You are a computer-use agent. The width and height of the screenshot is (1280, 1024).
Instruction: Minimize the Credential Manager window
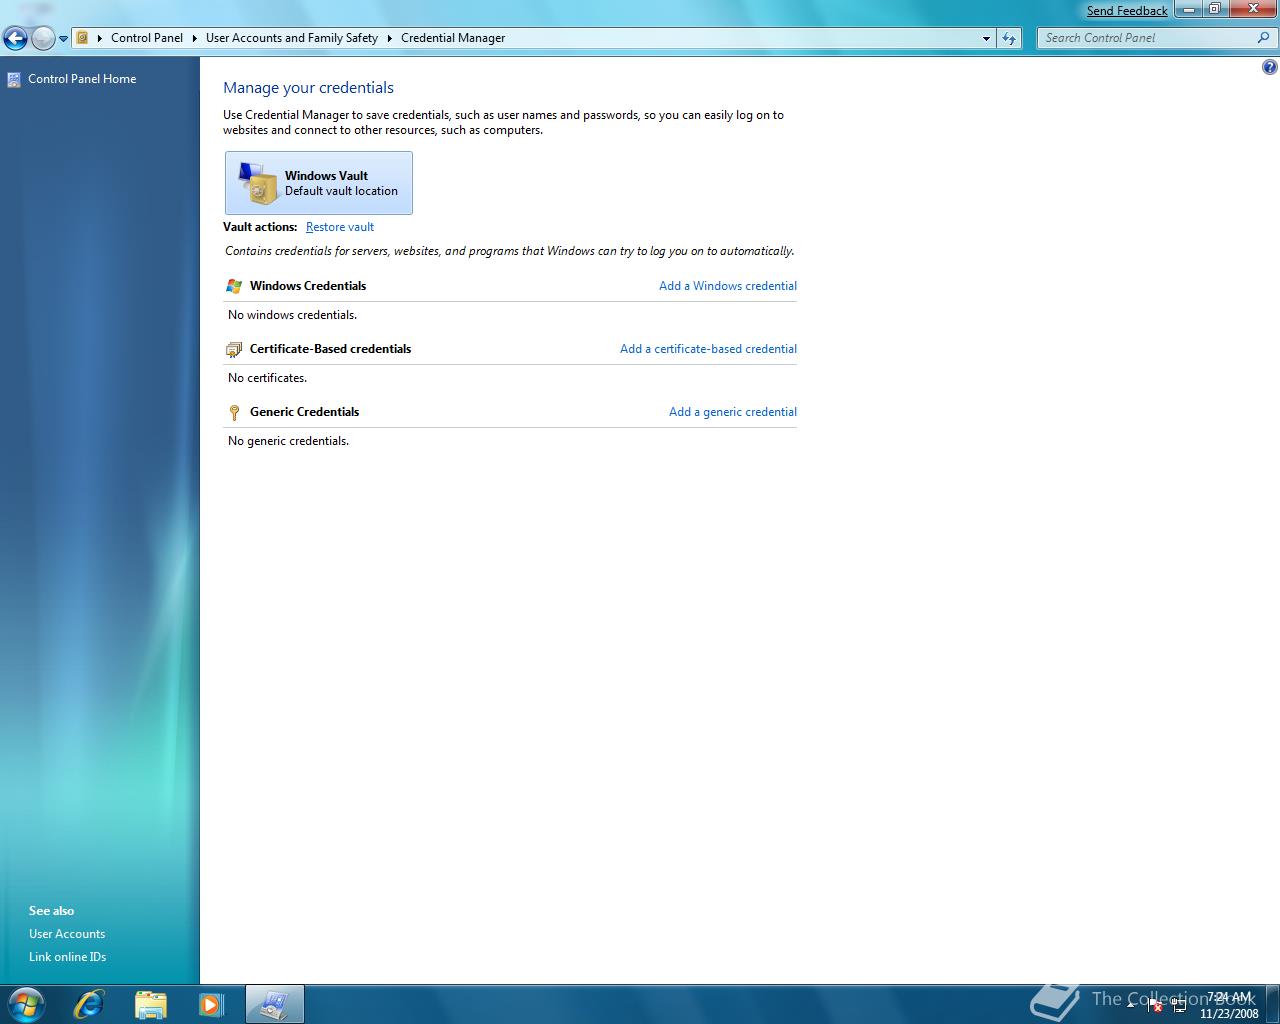(1188, 9)
